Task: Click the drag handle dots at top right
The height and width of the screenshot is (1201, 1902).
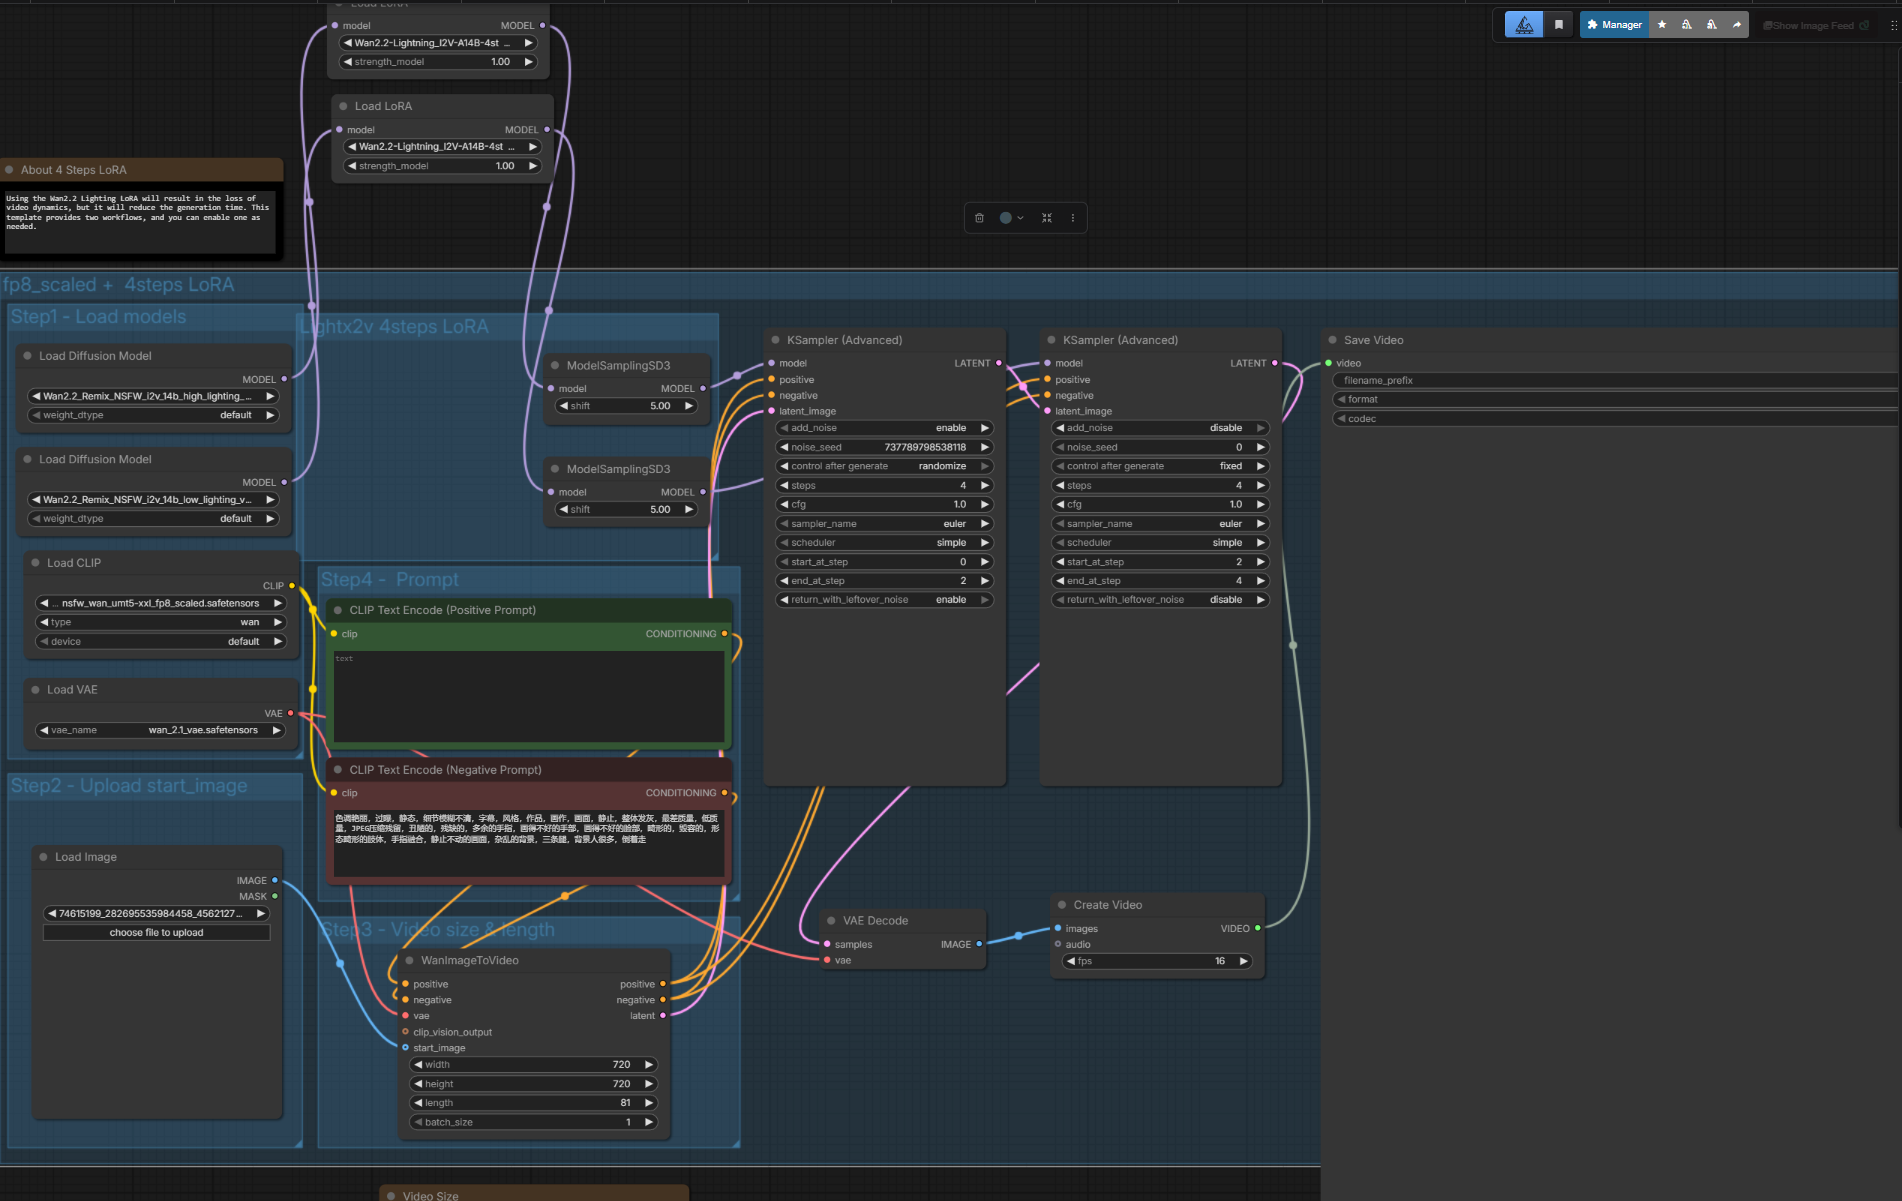Action: coord(1893,25)
